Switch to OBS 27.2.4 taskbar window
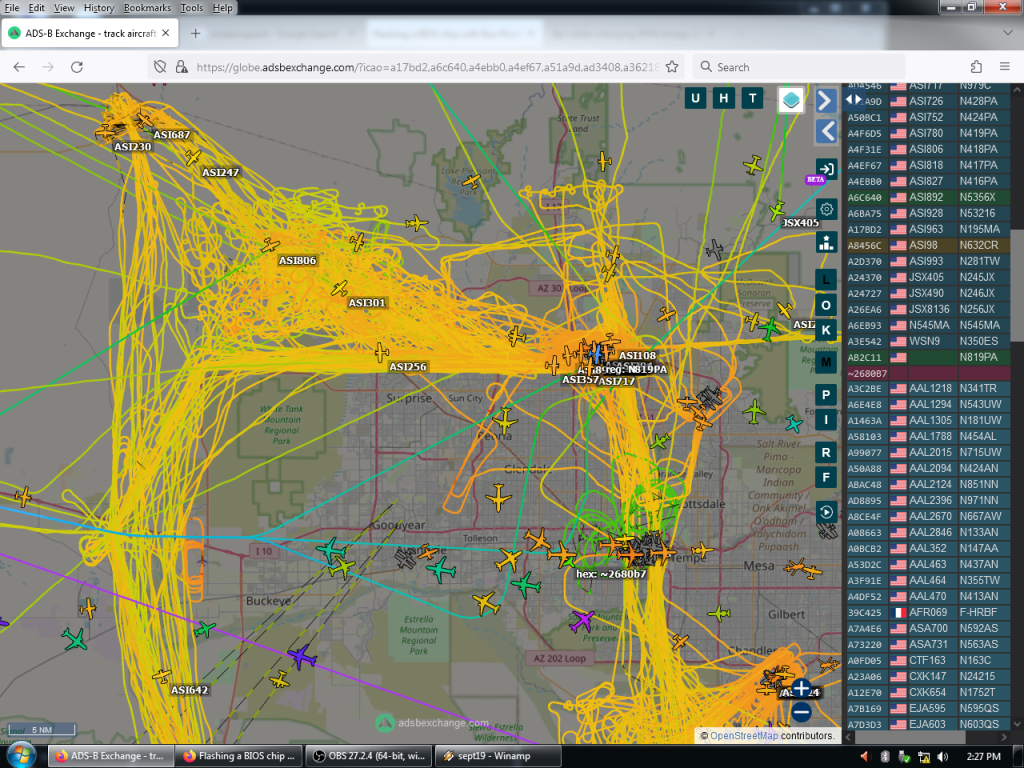 click(368, 756)
